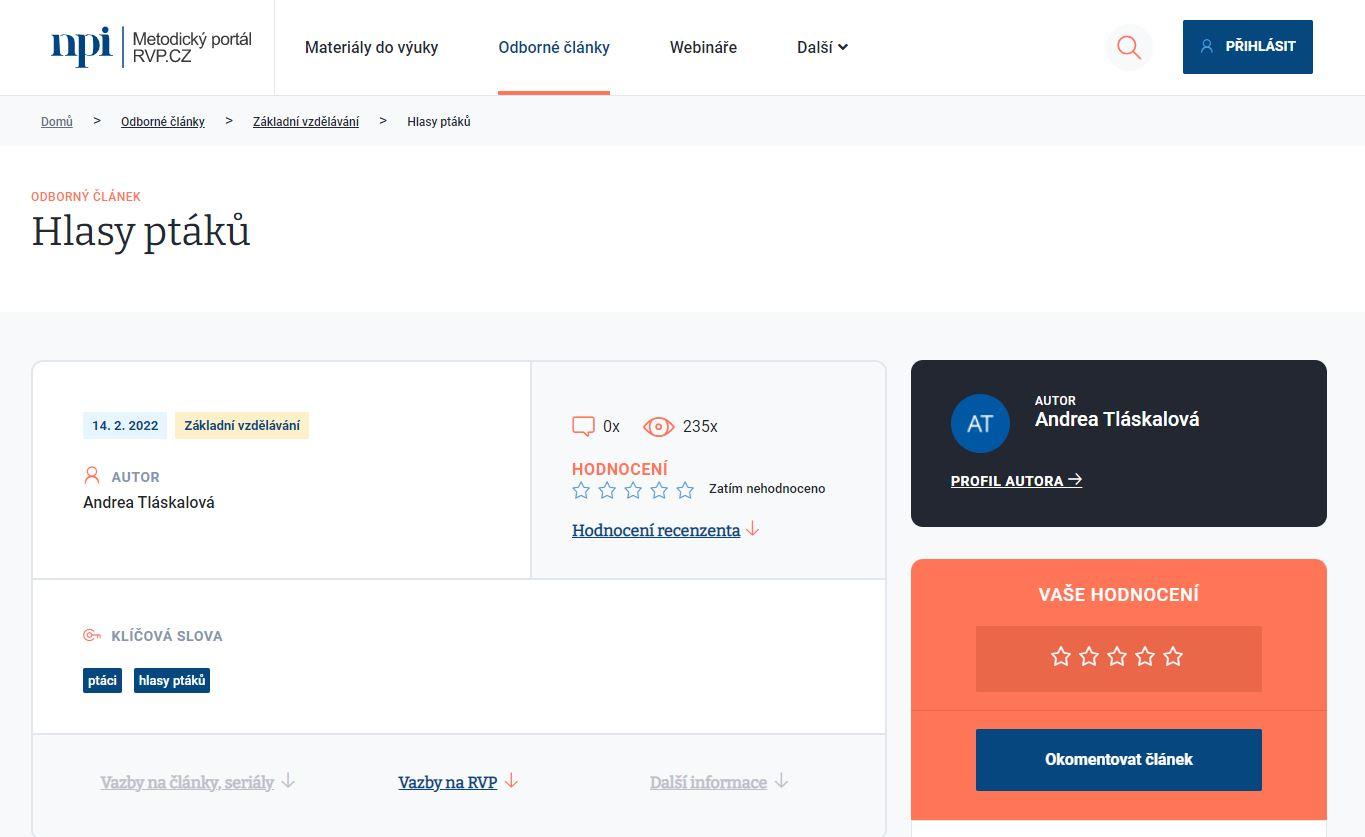Image resolution: width=1365 pixels, height=837 pixels.
Task: Click the comment bubble count icon
Action: [583, 426]
